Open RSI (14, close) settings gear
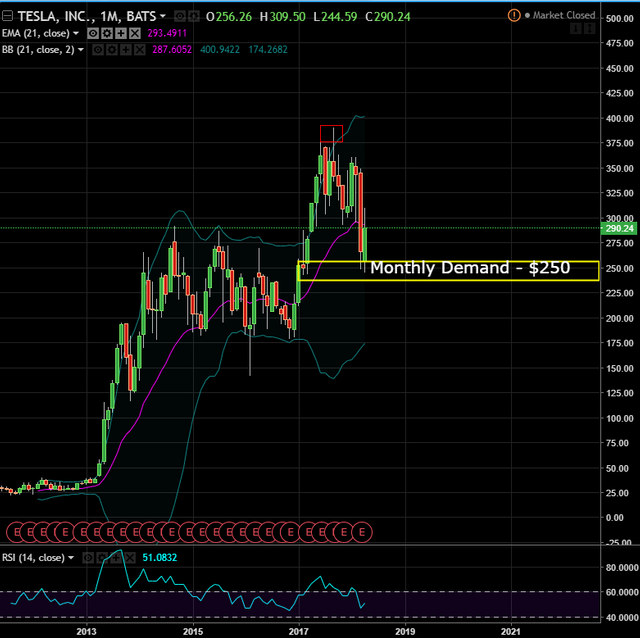This screenshot has width=640, height=638. (x=102, y=558)
